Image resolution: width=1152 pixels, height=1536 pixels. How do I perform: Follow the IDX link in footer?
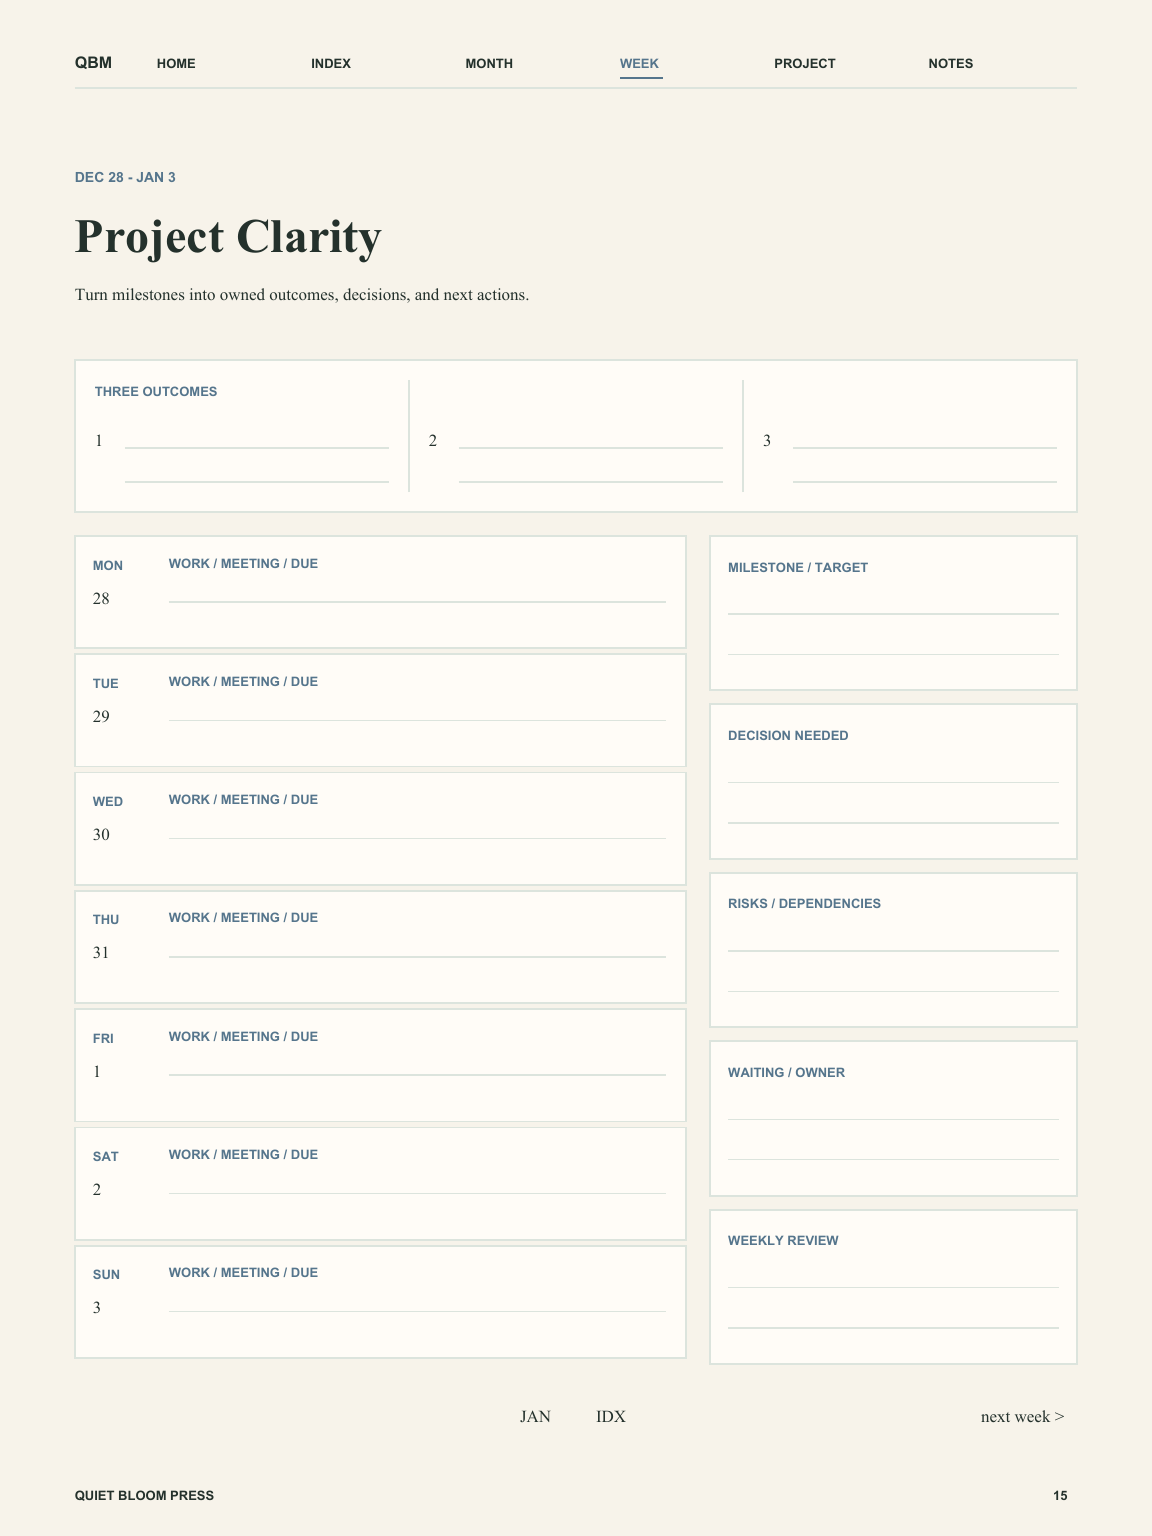point(611,1416)
